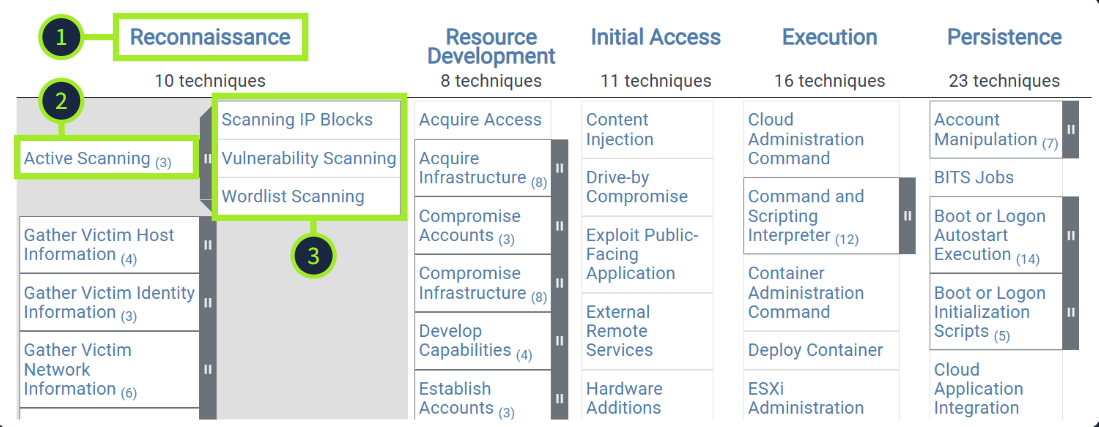Image resolution: width=1099 pixels, height=427 pixels.
Task: Open the Deploy Container technique
Action: point(815,350)
